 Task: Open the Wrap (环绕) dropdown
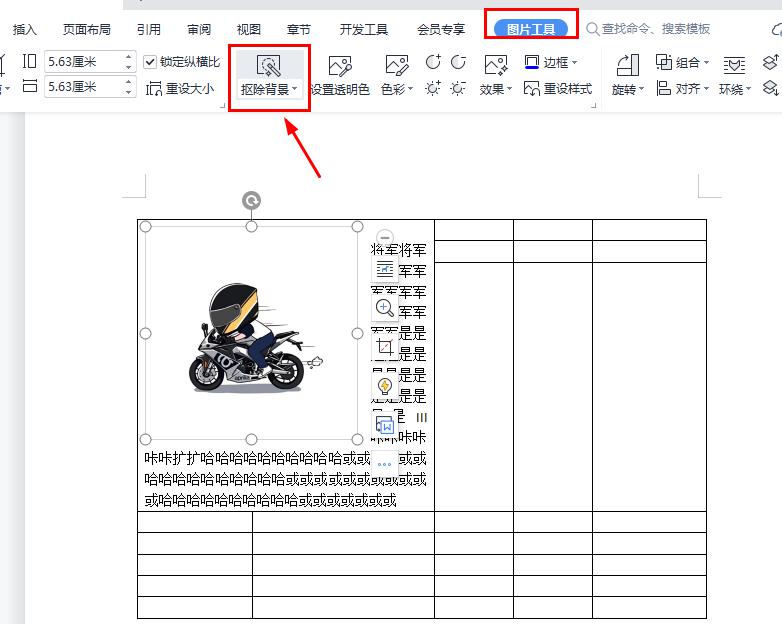[735, 89]
